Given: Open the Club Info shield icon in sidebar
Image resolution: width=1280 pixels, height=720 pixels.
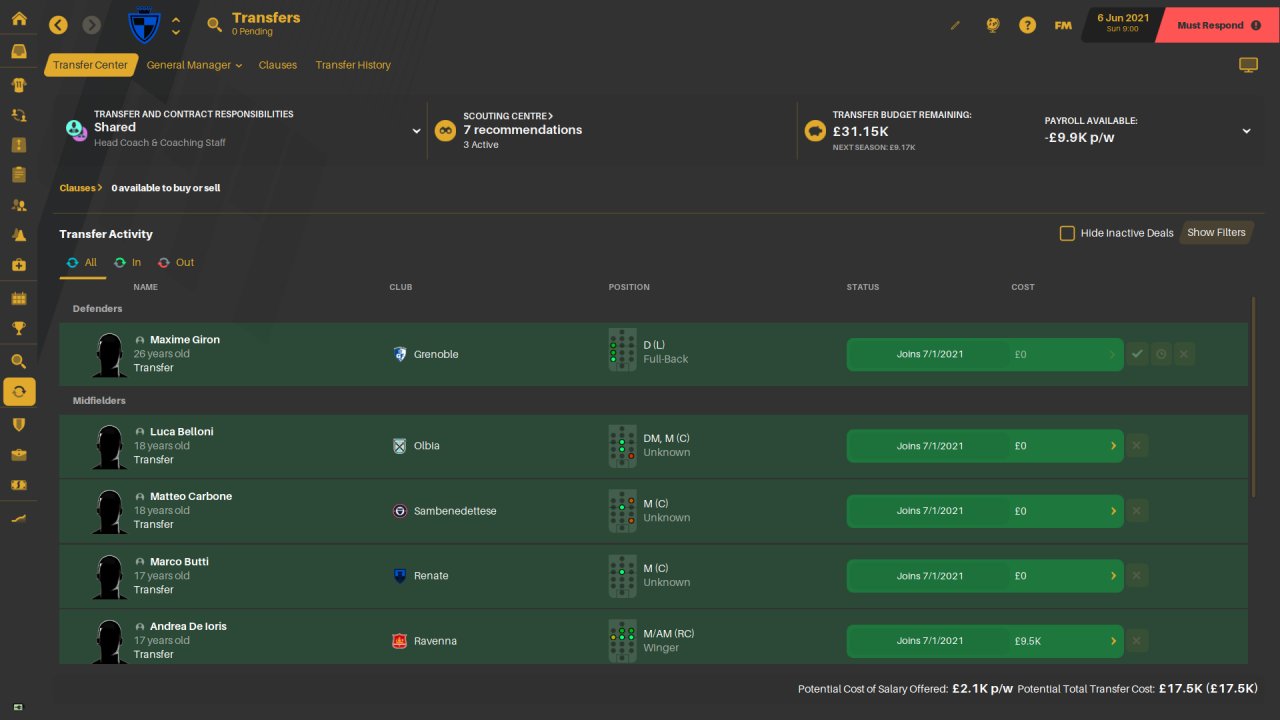Looking at the screenshot, I should click(19, 424).
